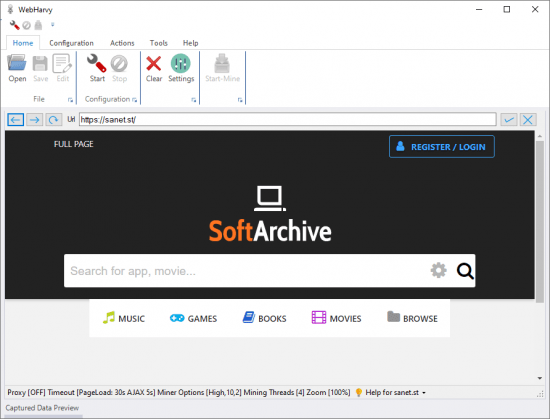The width and height of the screenshot is (550, 419).
Task: Click in the URL address field
Action: point(287,120)
